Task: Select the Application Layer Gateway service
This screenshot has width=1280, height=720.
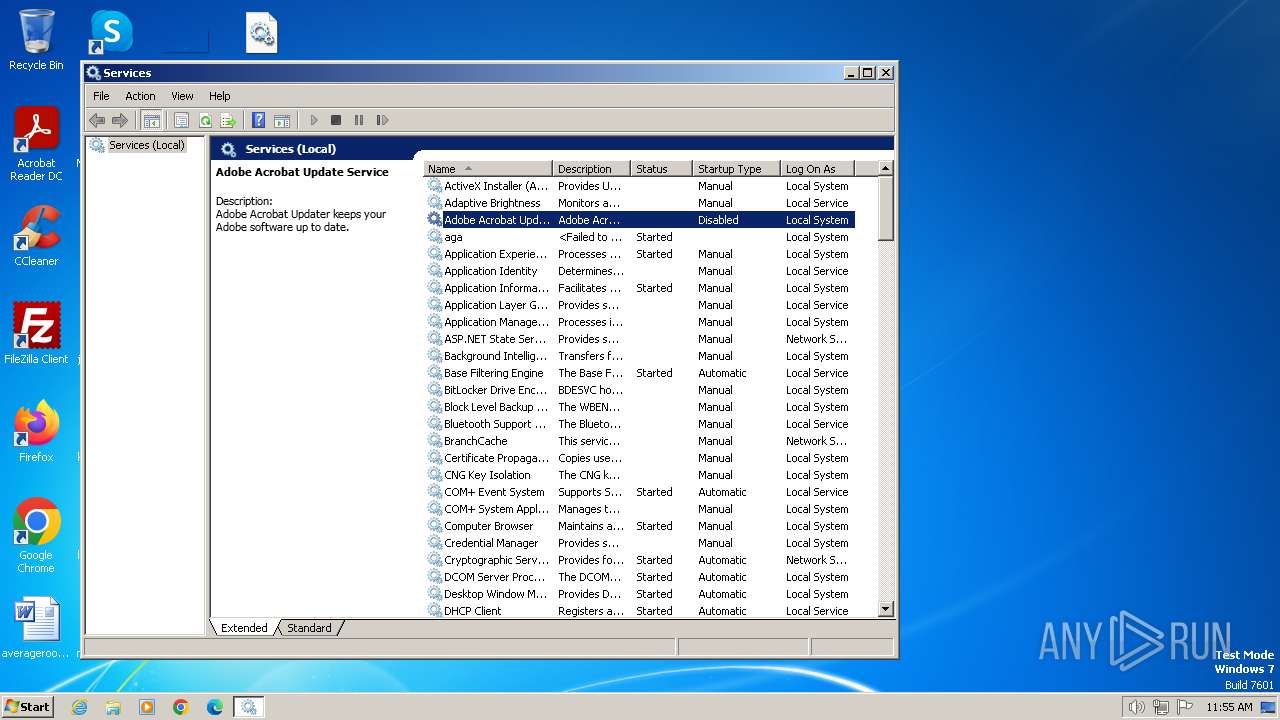Action: tap(639, 305)
